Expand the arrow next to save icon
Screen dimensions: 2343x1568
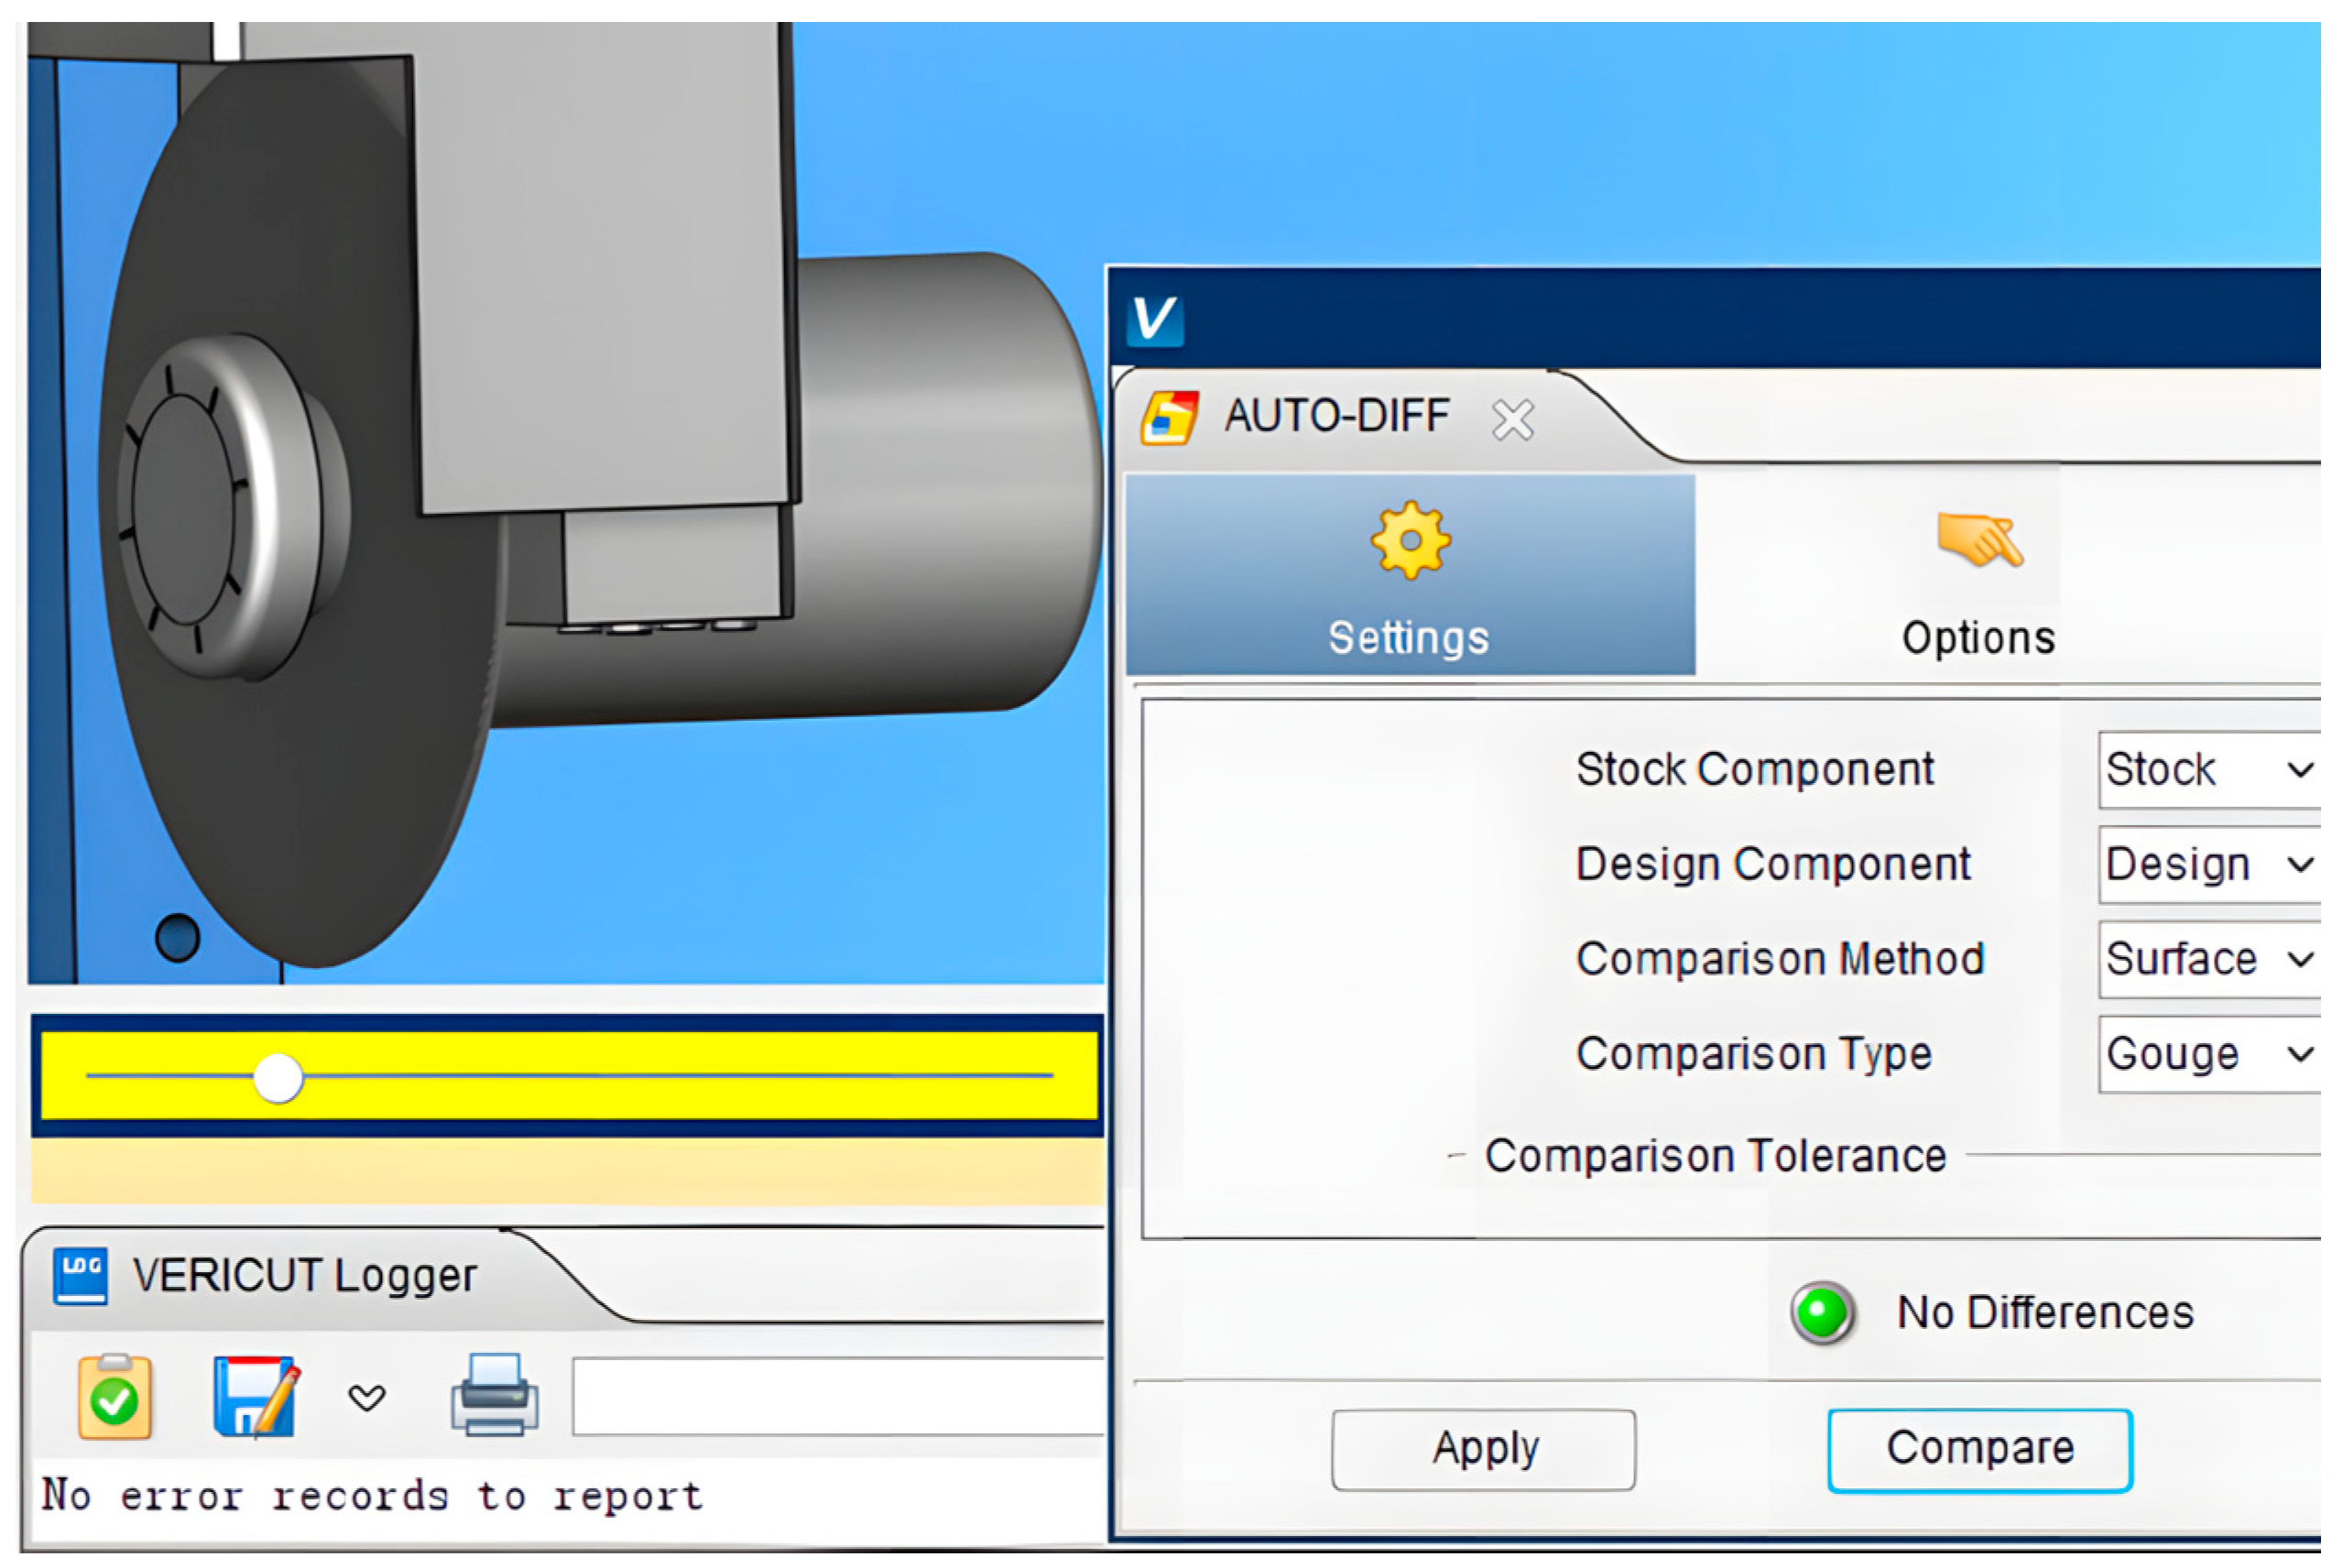[x=367, y=1397]
